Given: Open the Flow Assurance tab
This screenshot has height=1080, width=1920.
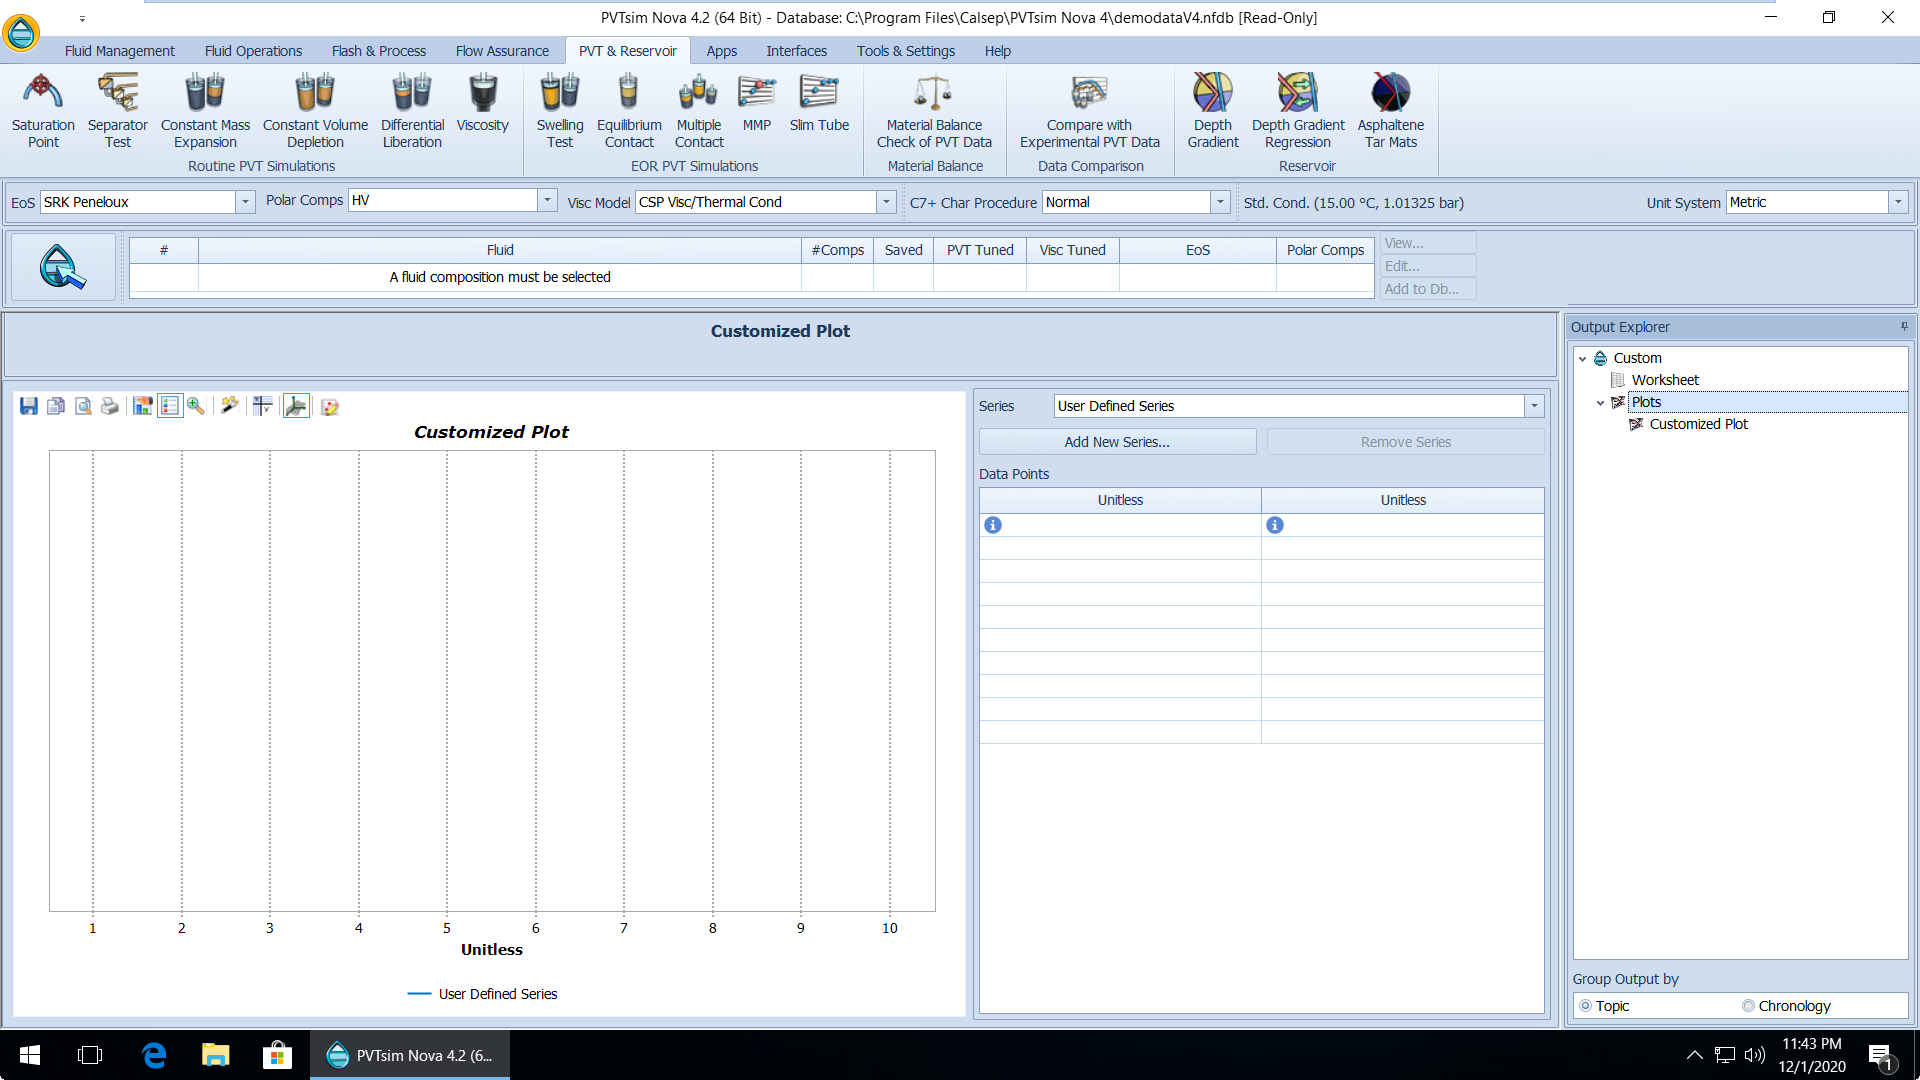Looking at the screenshot, I should coord(502,51).
